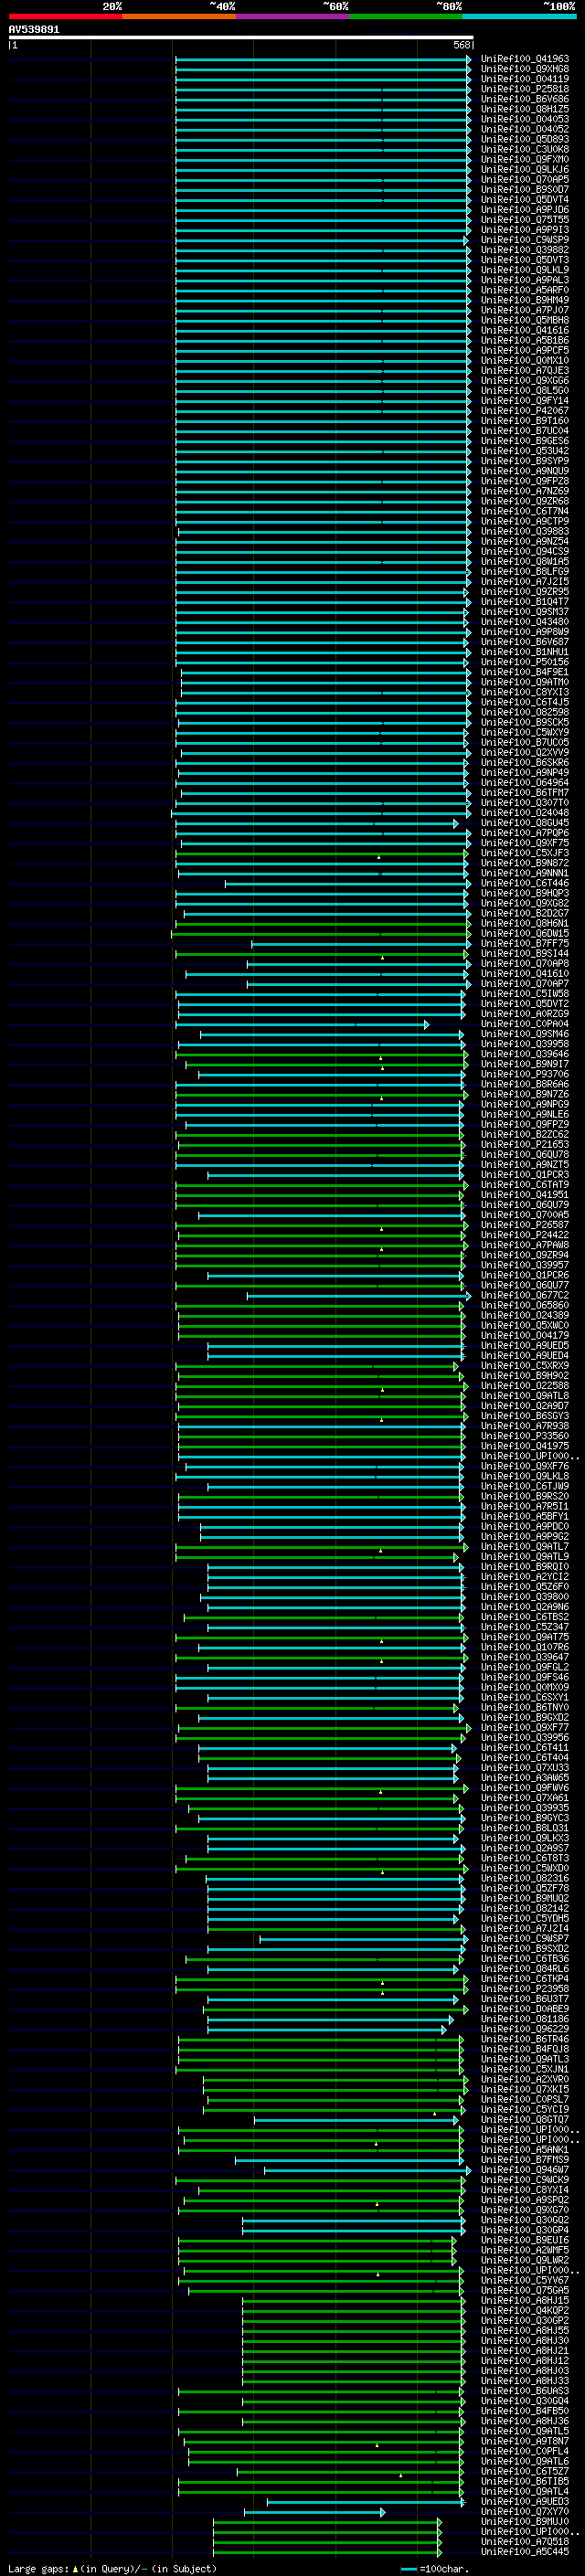Select label UniRef100_Q5DVT4

click(x=525, y=199)
